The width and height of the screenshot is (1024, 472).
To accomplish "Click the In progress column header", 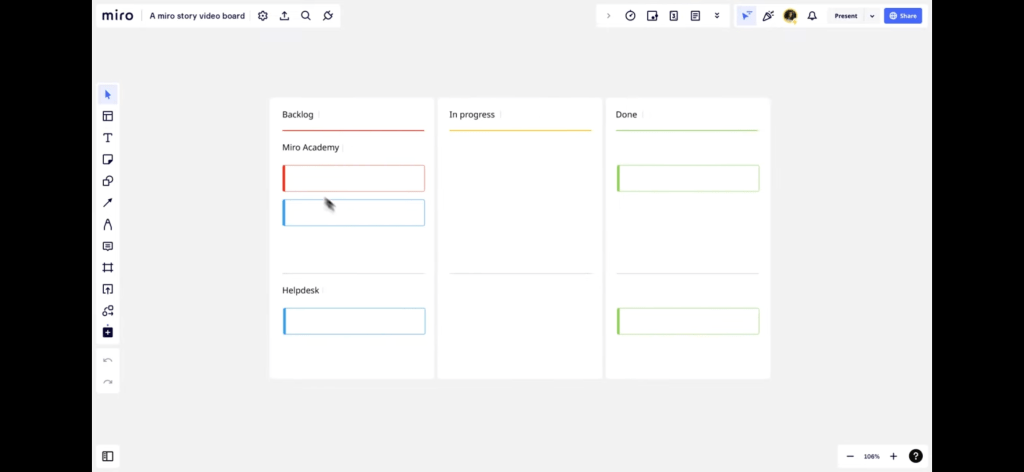I will coord(472,114).
